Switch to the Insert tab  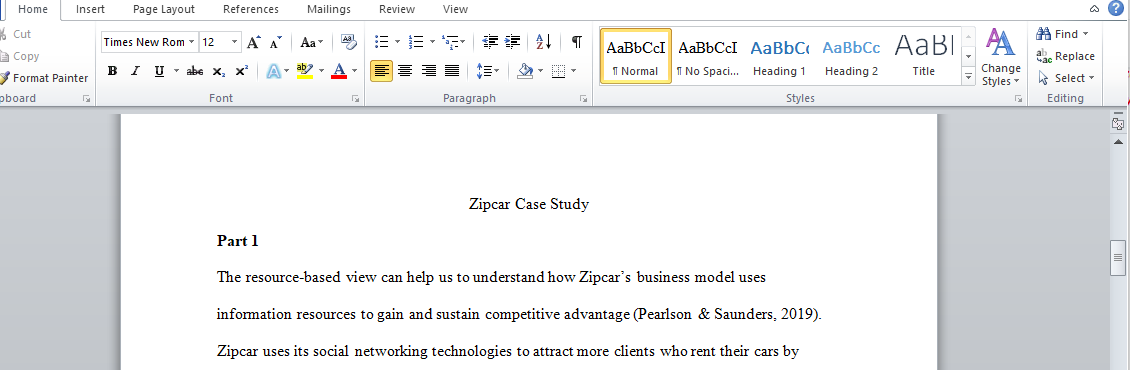click(x=90, y=9)
